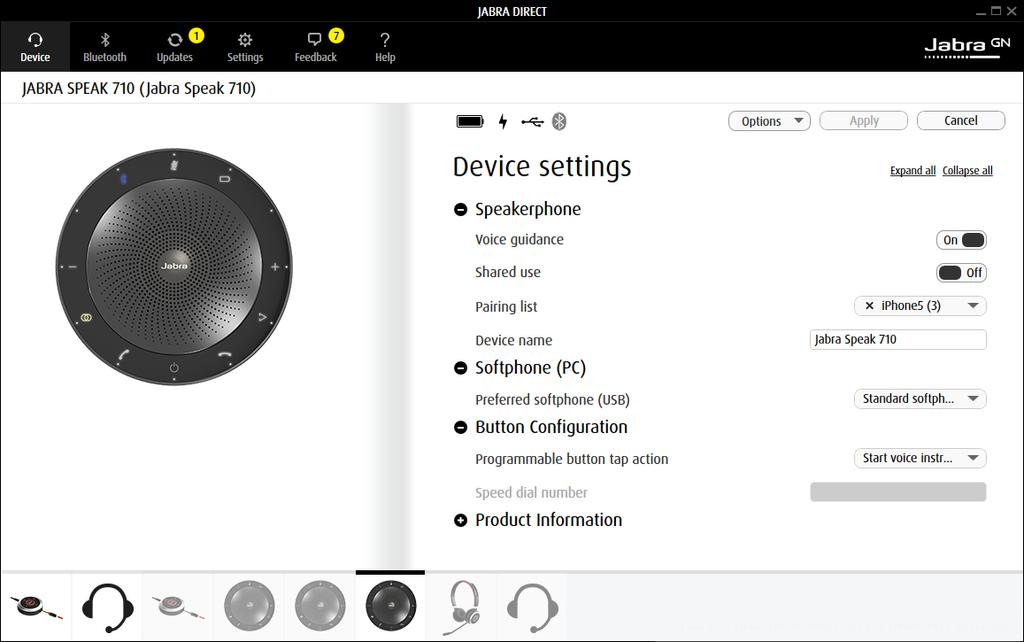Click the battery status icon
This screenshot has height=642, width=1024.
coord(470,121)
